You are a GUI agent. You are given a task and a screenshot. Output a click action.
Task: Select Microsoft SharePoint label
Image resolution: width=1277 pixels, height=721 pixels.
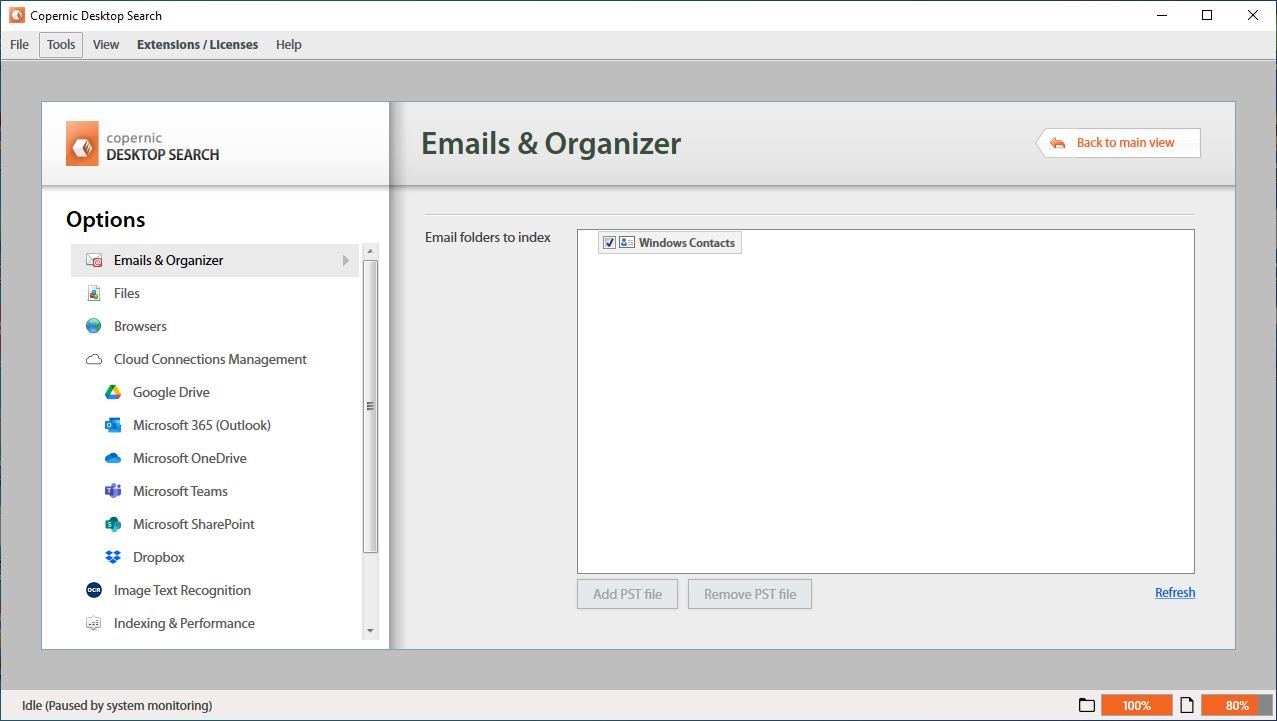194,524
